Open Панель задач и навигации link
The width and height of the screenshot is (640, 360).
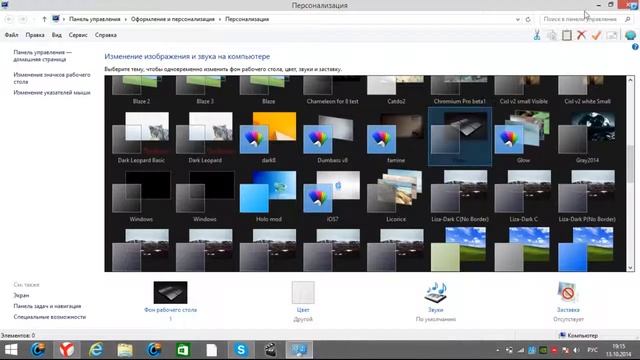click(47, 306)
